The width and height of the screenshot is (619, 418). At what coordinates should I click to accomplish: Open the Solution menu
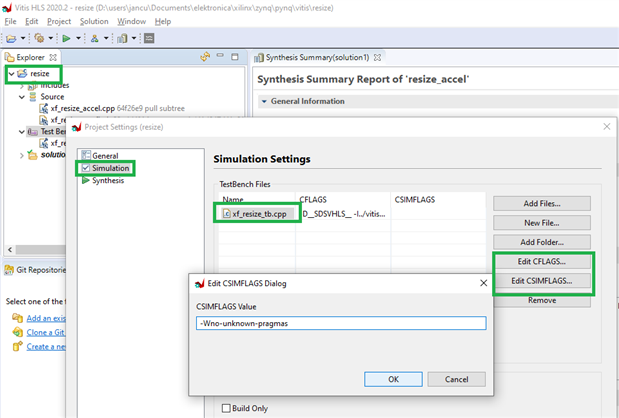point(94,21)
